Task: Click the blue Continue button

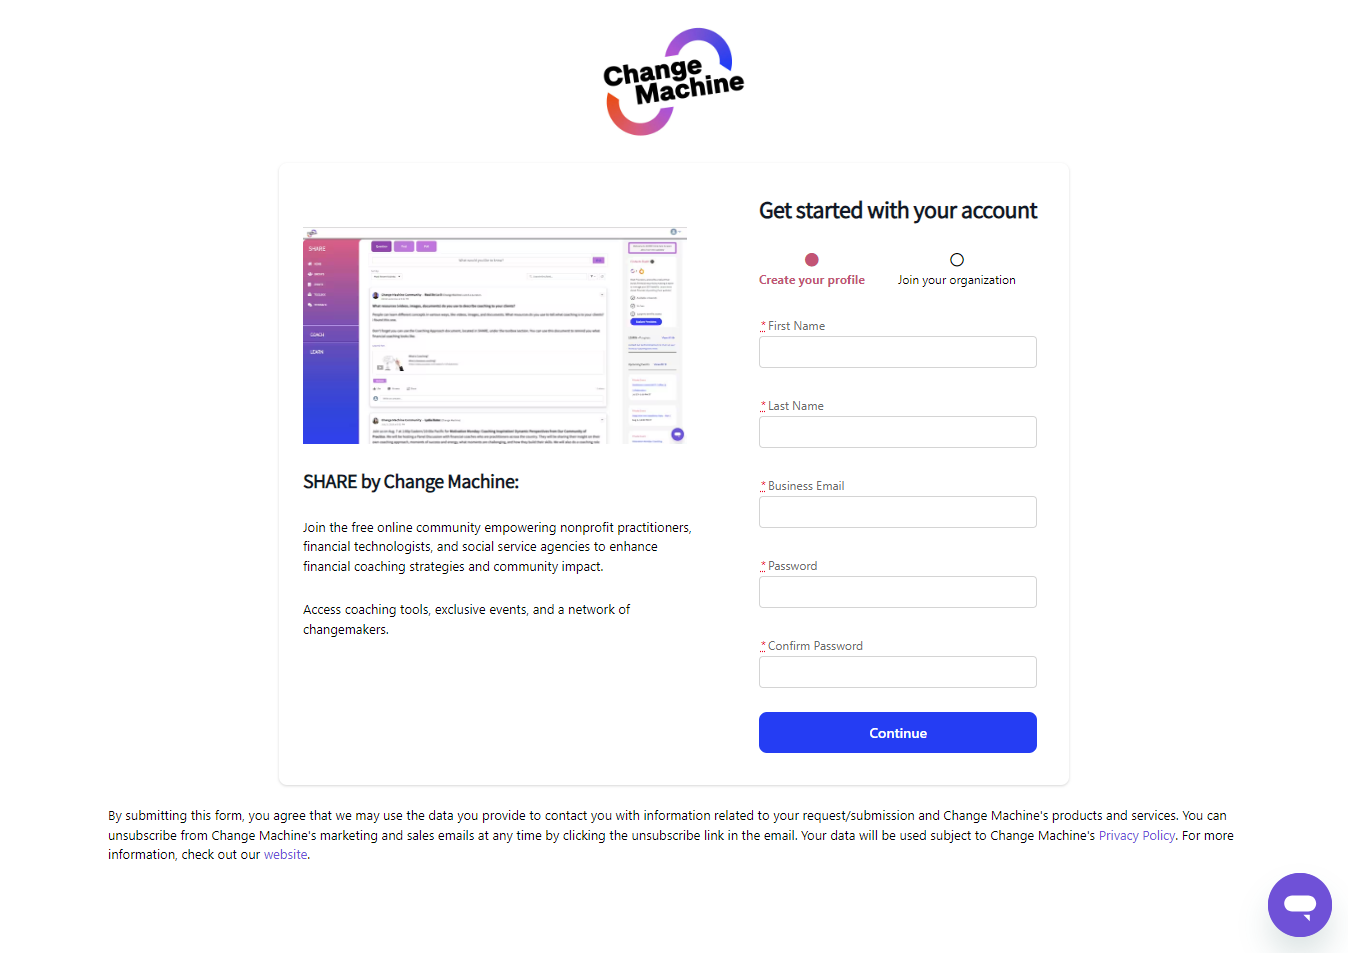Action: pyautogui.click(x=898, y=733)
